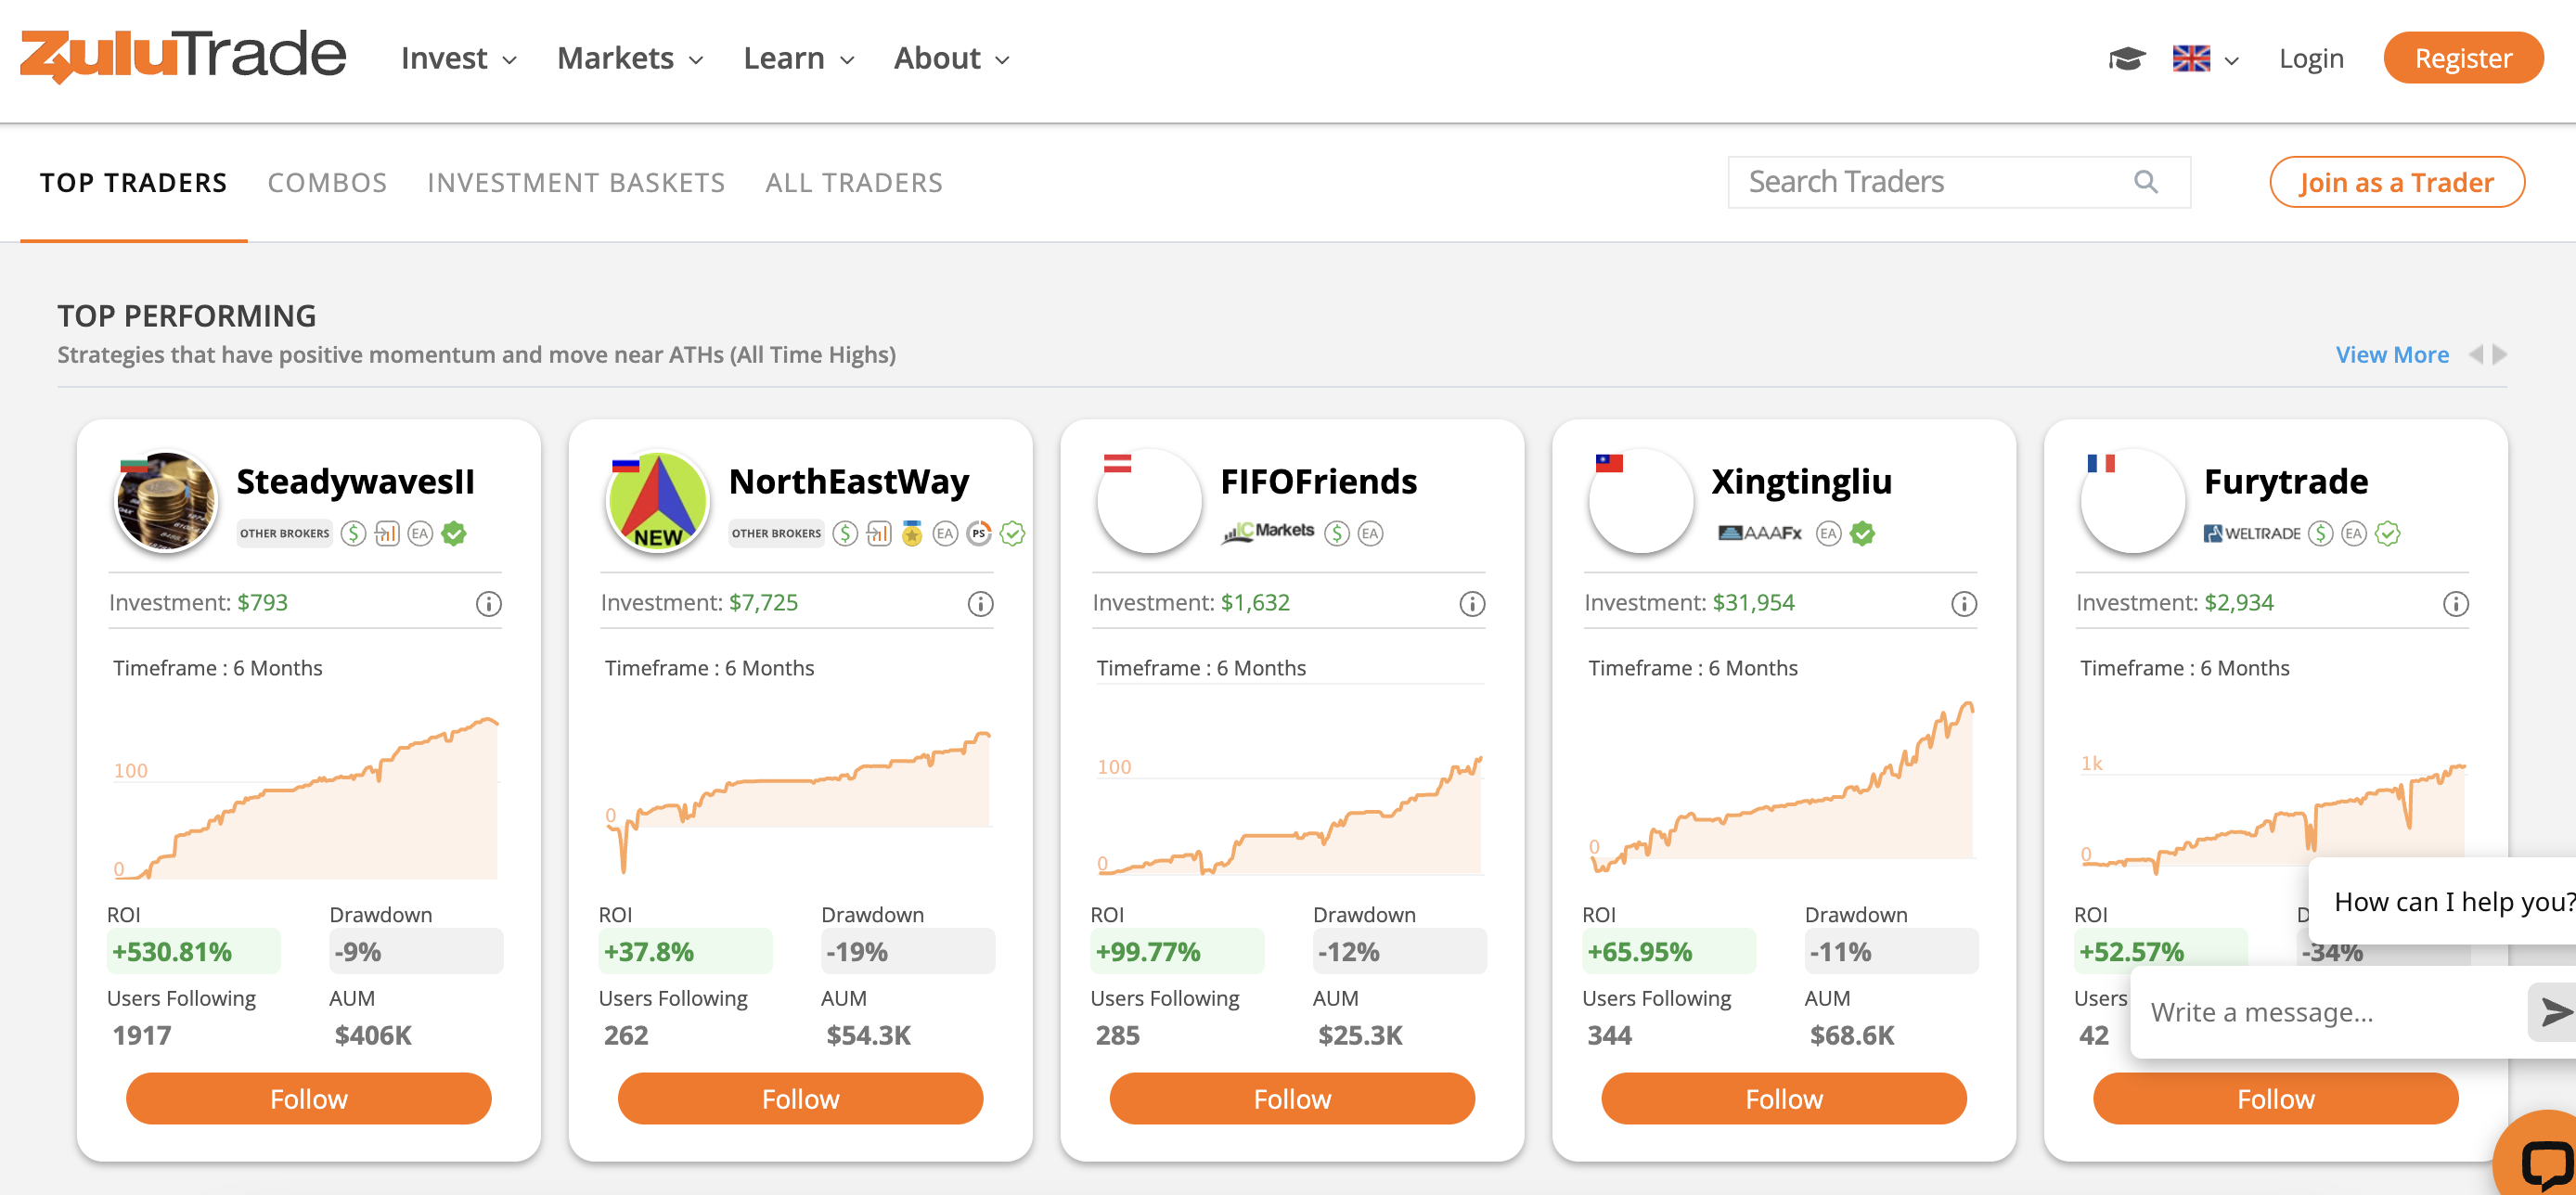Click Furytrade outlined check badge
Image resolution: width=2576 pixels, height=1195 pixels.
pos(2387,533)
